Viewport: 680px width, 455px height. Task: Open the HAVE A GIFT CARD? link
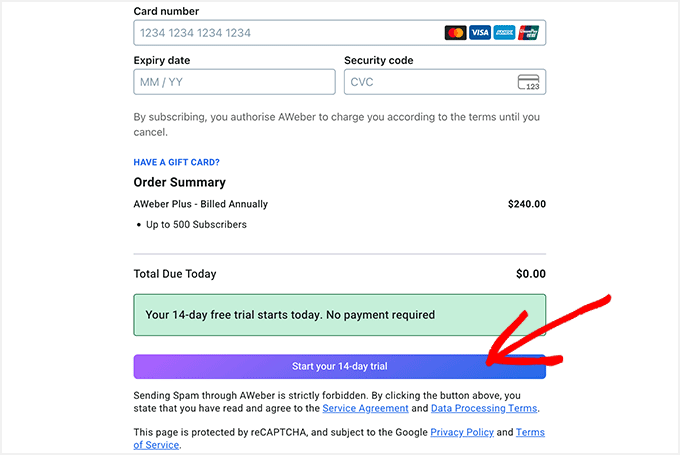click(176, 162)
